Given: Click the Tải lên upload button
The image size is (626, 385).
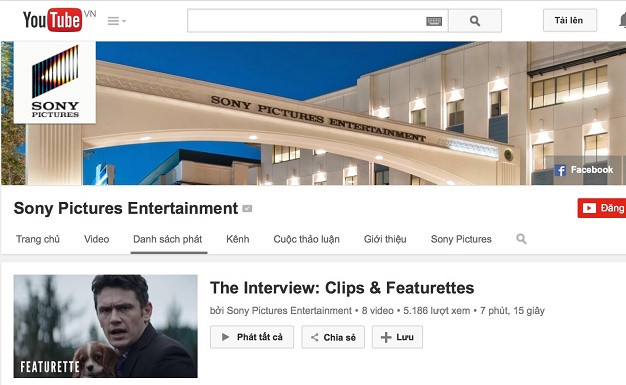Looking at the screenshot, I should [570, 20].
